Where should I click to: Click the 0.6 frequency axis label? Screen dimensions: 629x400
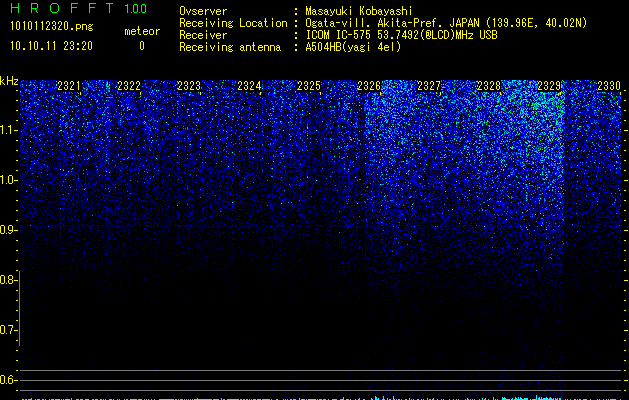pos(9,380)
